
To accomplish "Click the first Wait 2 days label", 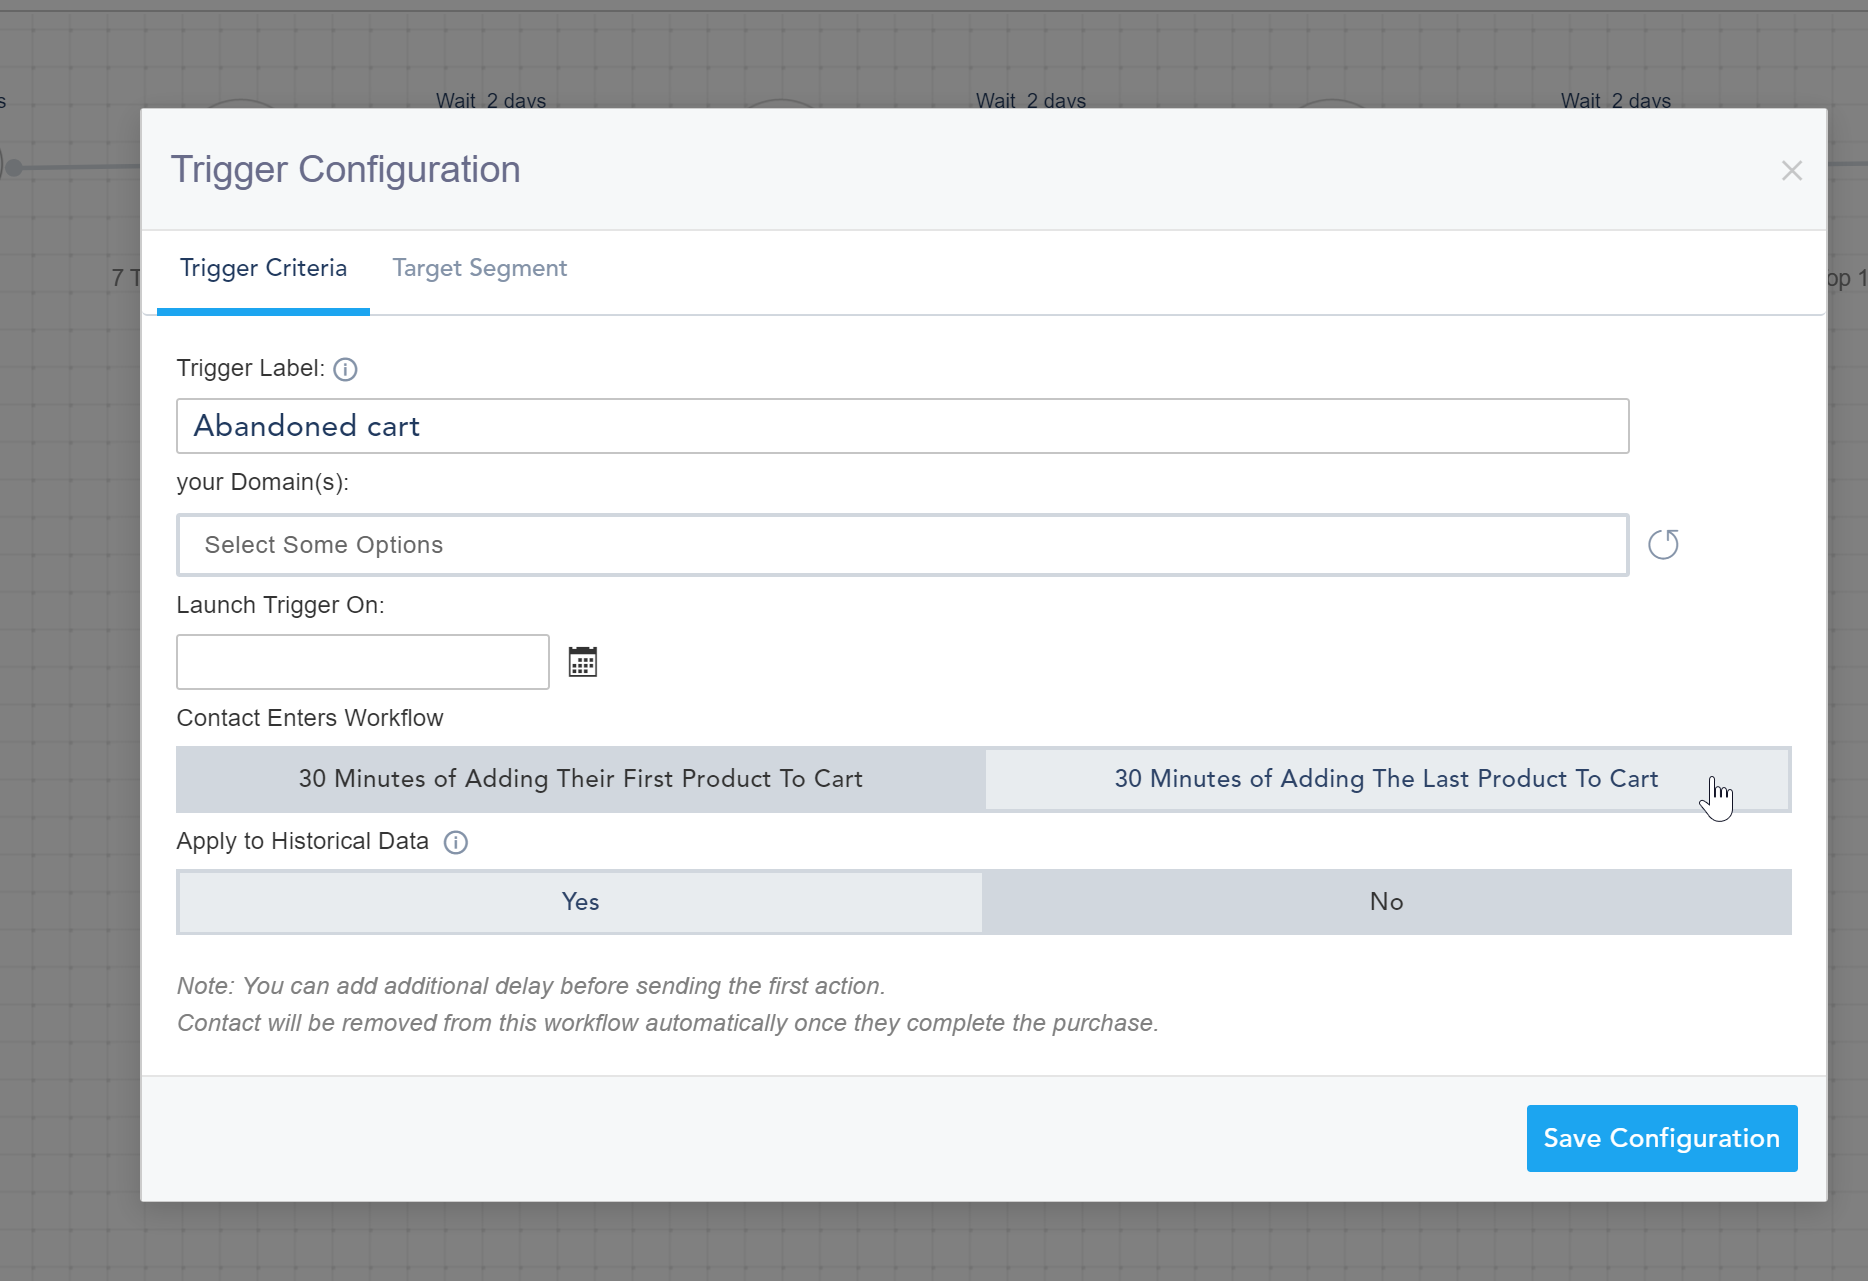I will point(491,100).
